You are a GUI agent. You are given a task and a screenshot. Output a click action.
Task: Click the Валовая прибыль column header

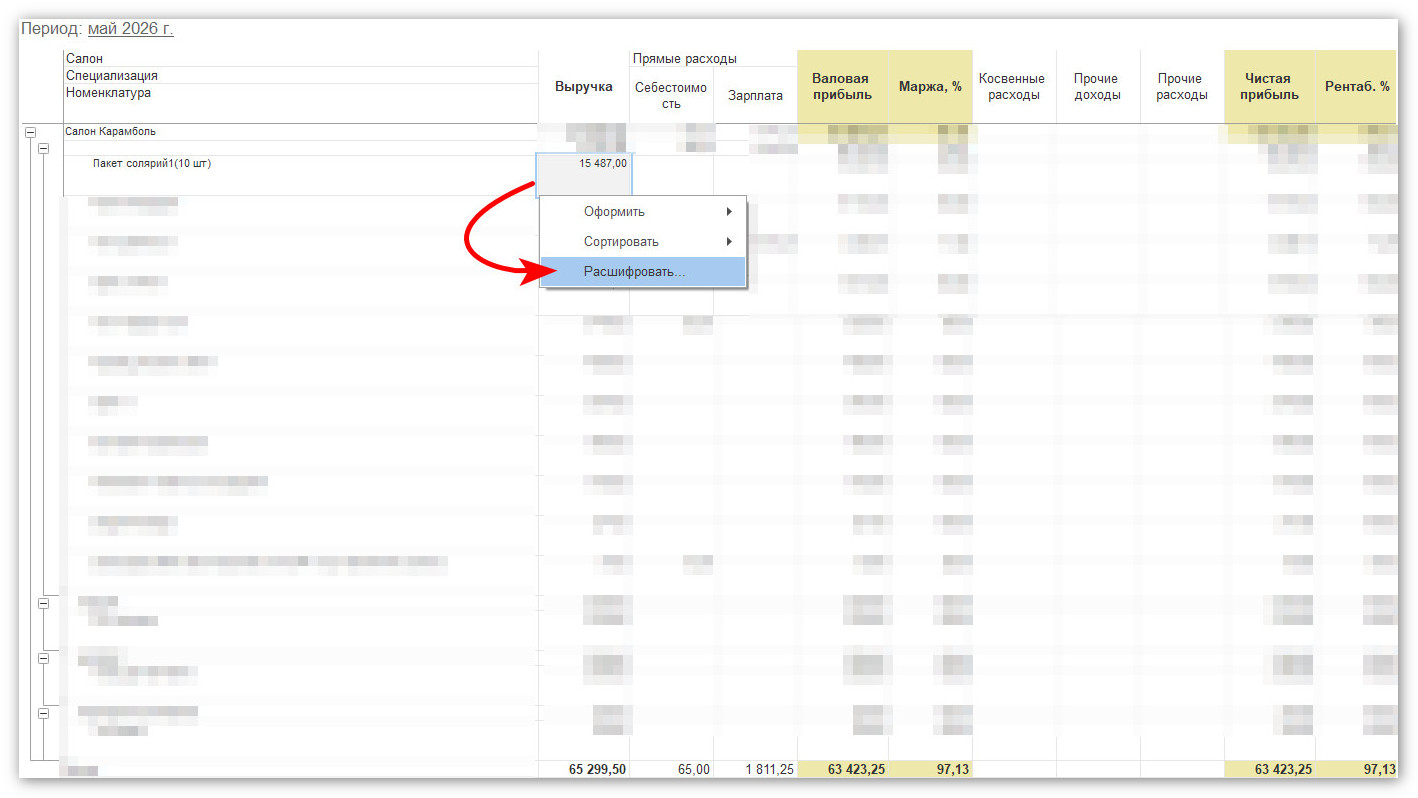coord(842,87)
